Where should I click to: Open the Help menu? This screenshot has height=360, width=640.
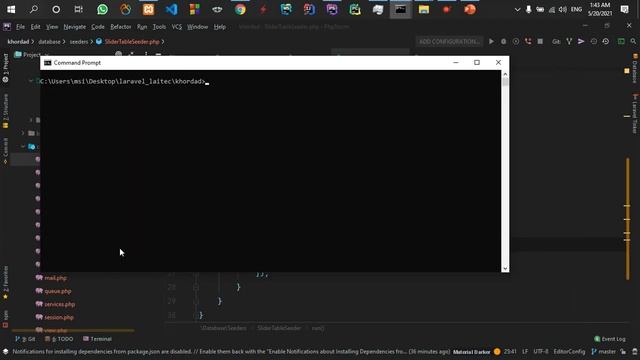(x=220, y=27)
